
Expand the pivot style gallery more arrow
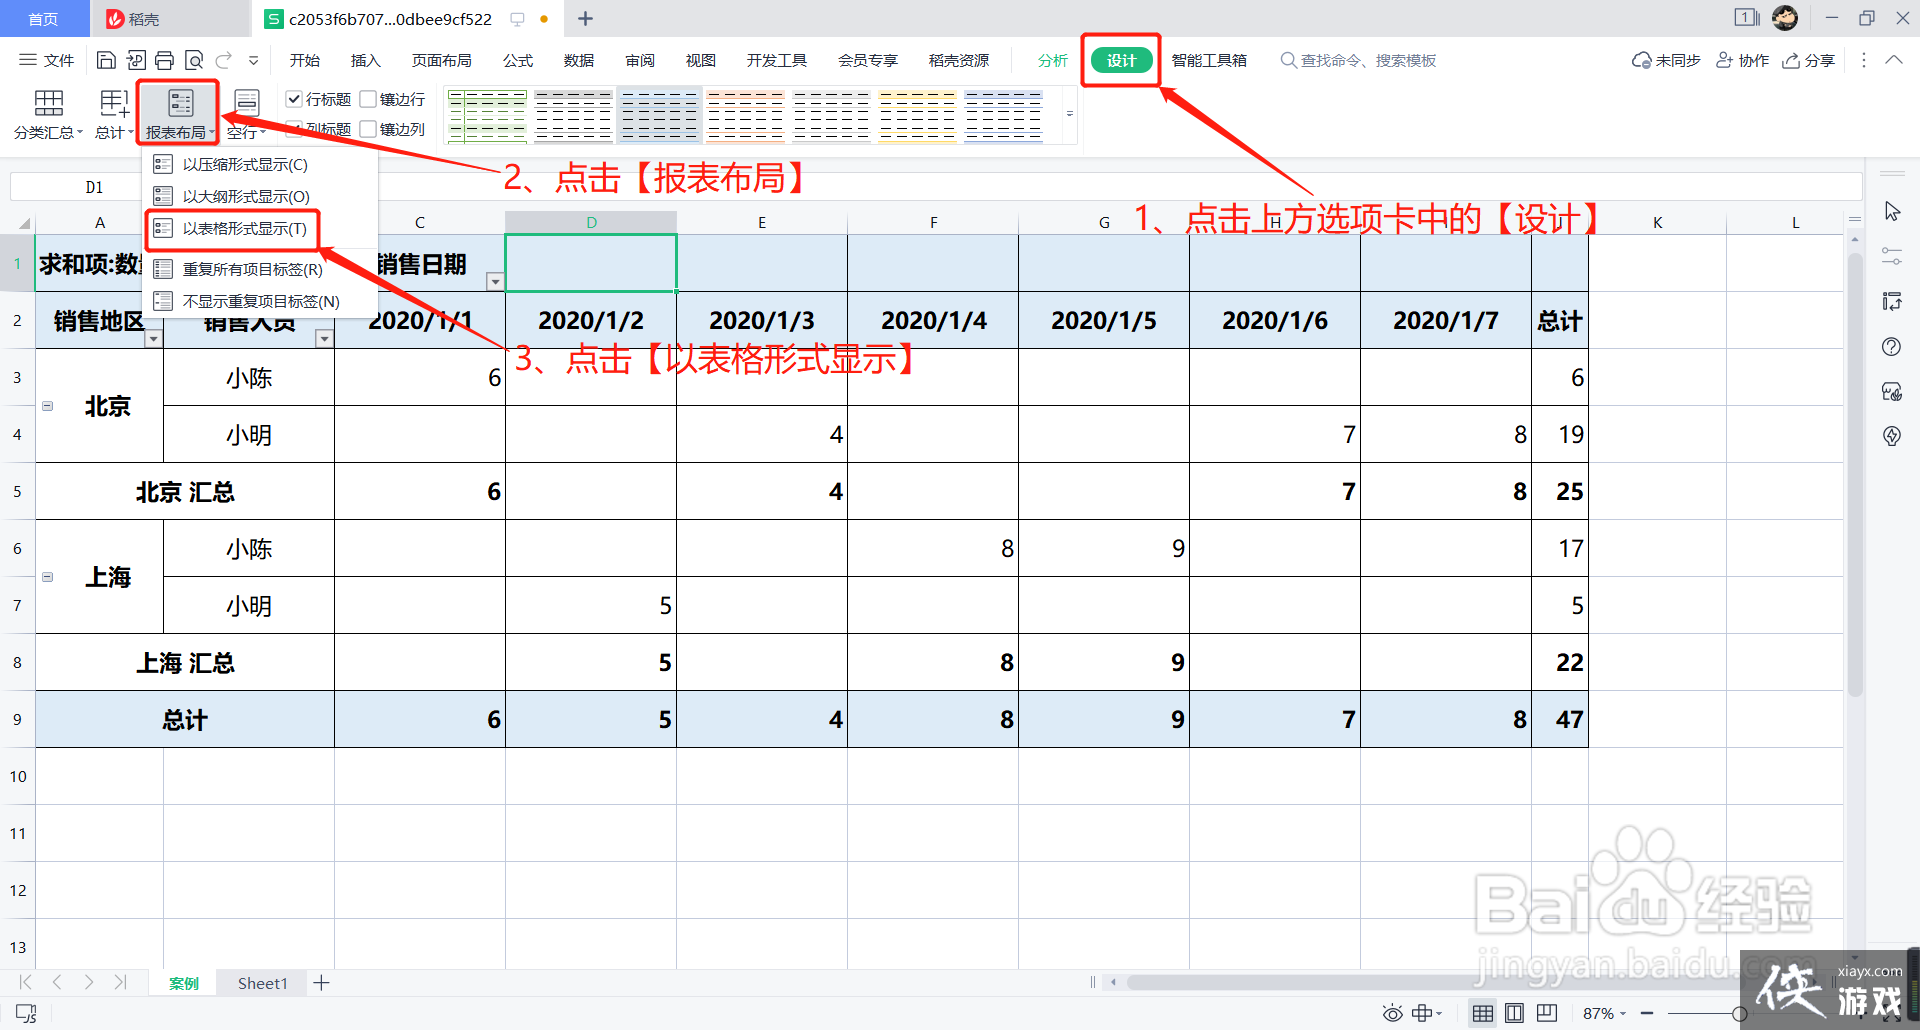[1069, 114]
